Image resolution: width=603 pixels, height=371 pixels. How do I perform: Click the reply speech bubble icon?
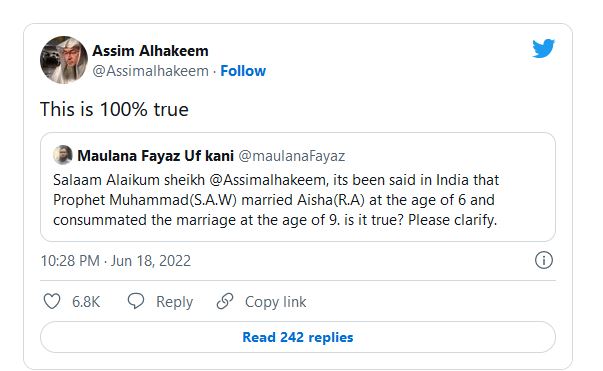(x=136, y=301)
